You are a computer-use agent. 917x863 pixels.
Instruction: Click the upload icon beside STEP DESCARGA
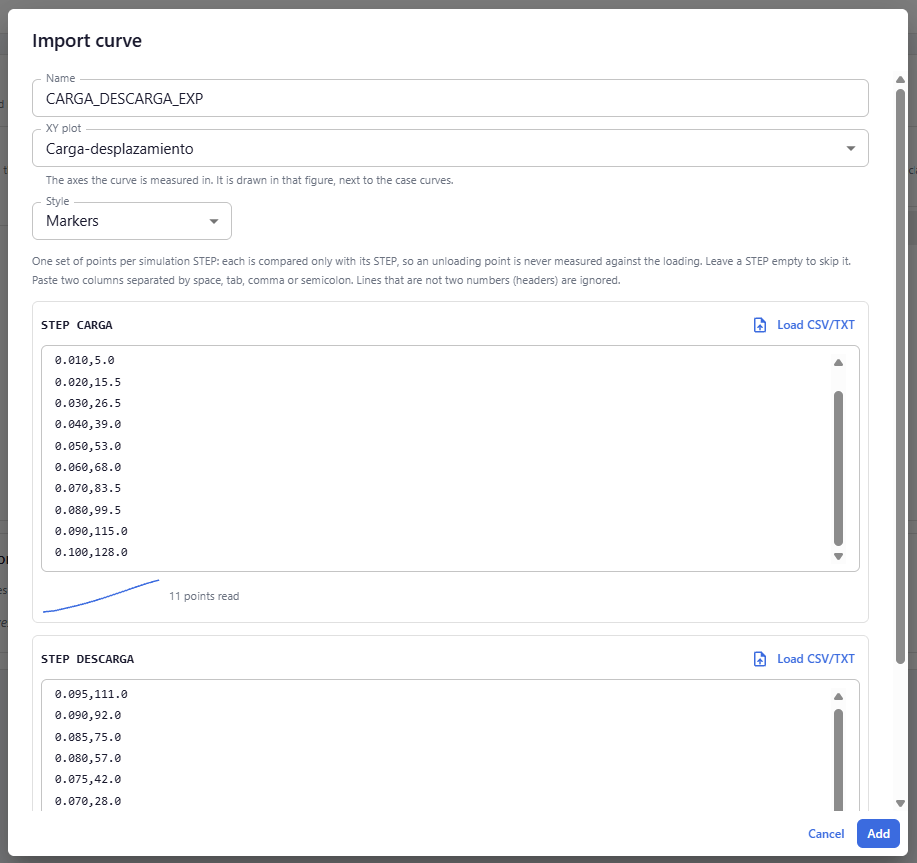[x=760, y=659]
